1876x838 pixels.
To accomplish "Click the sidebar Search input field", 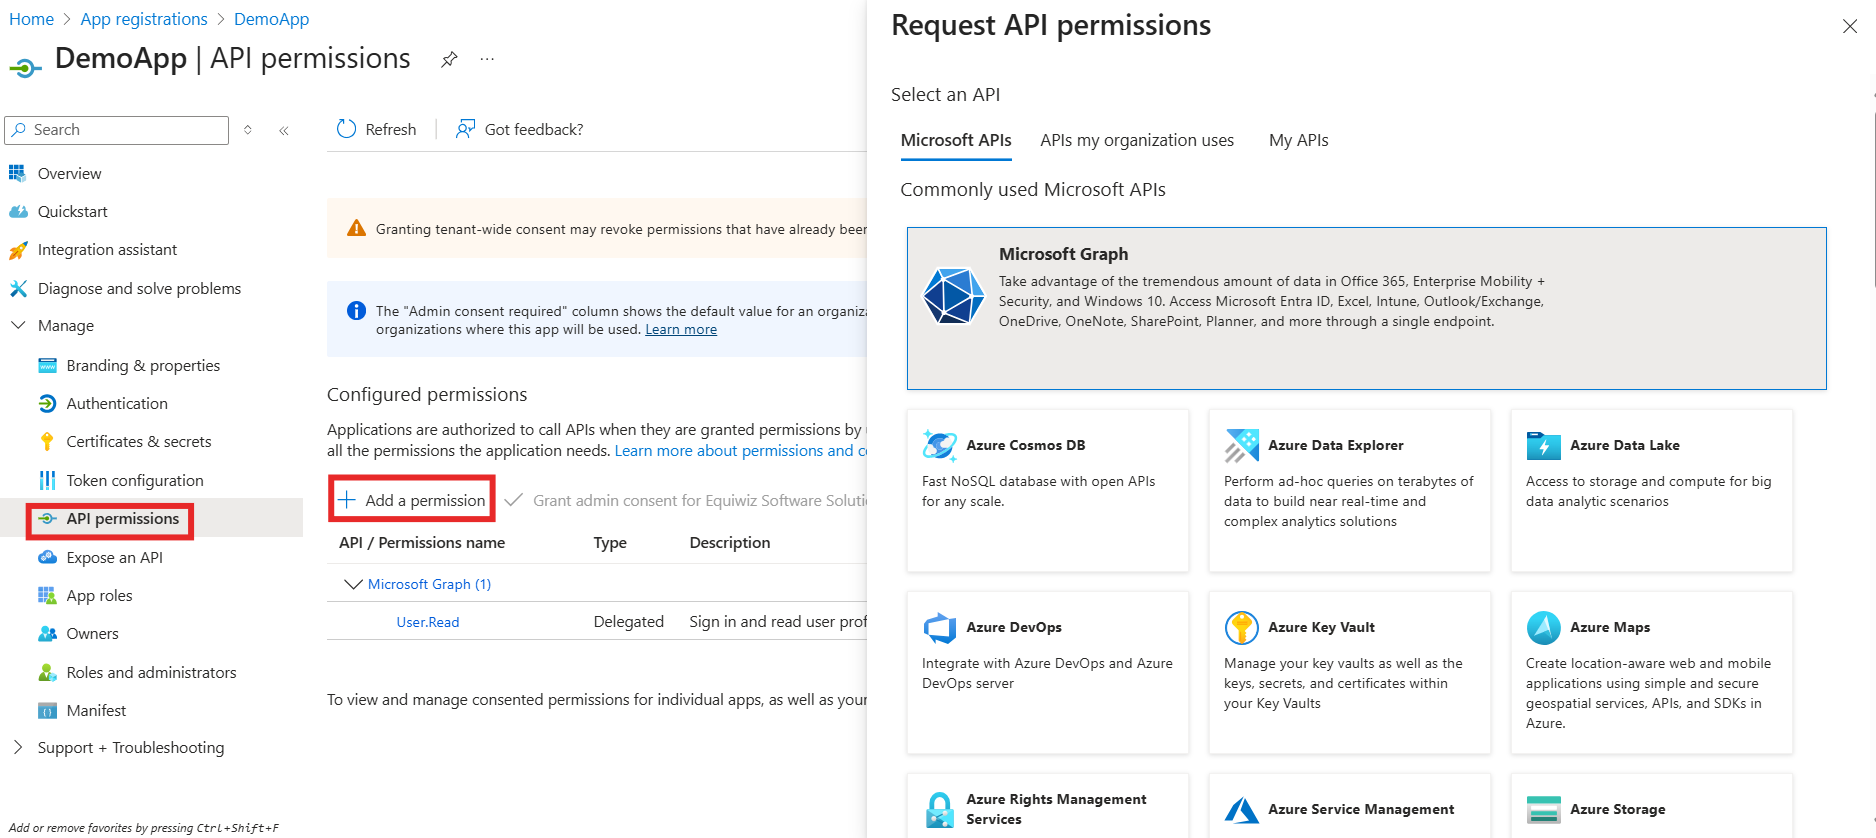I will (x=117, y=130).
